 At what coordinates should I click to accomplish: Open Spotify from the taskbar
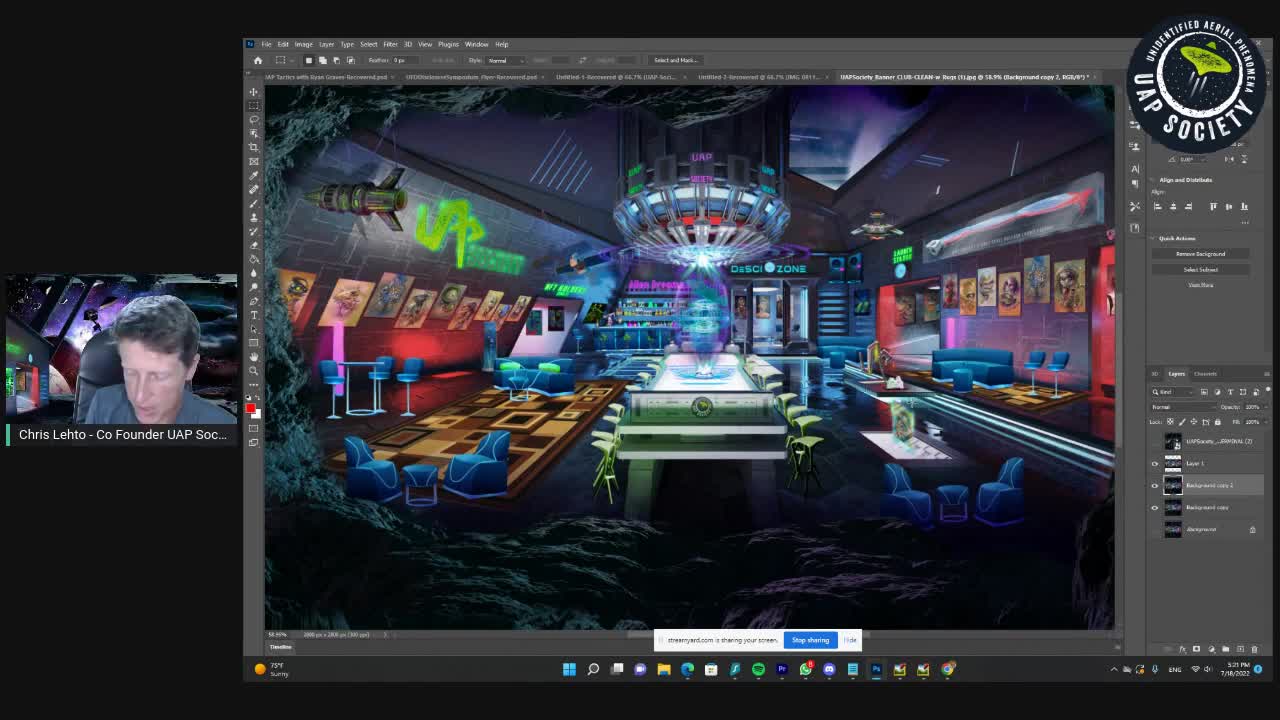tap(758, 669)
